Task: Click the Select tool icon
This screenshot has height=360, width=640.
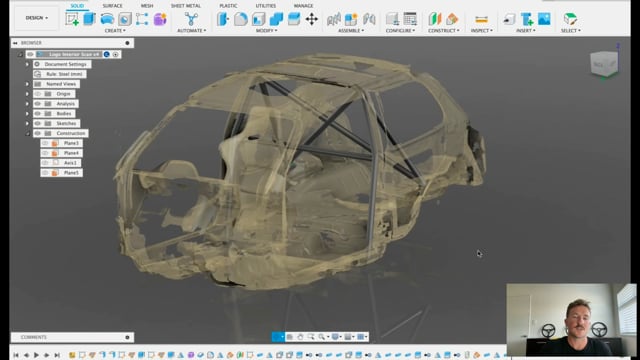Action: click(570, 19)
